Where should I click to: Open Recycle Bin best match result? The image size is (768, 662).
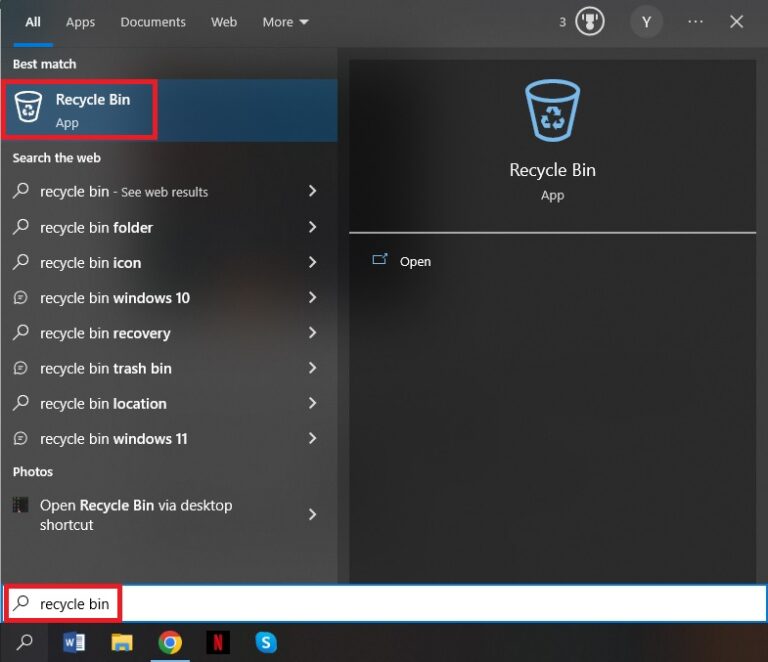[80, 111]
